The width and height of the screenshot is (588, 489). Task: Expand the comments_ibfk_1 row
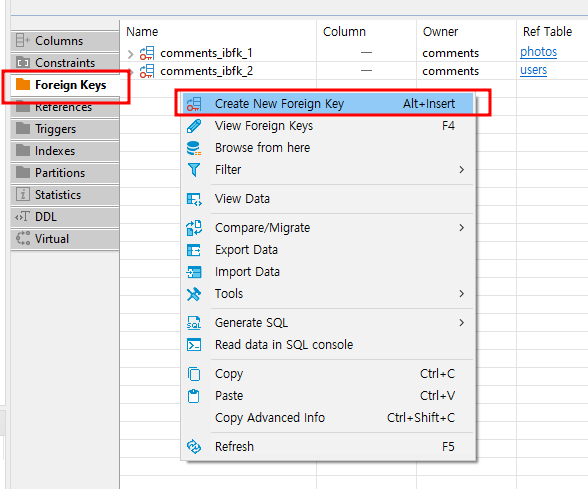tap(130, 54)
